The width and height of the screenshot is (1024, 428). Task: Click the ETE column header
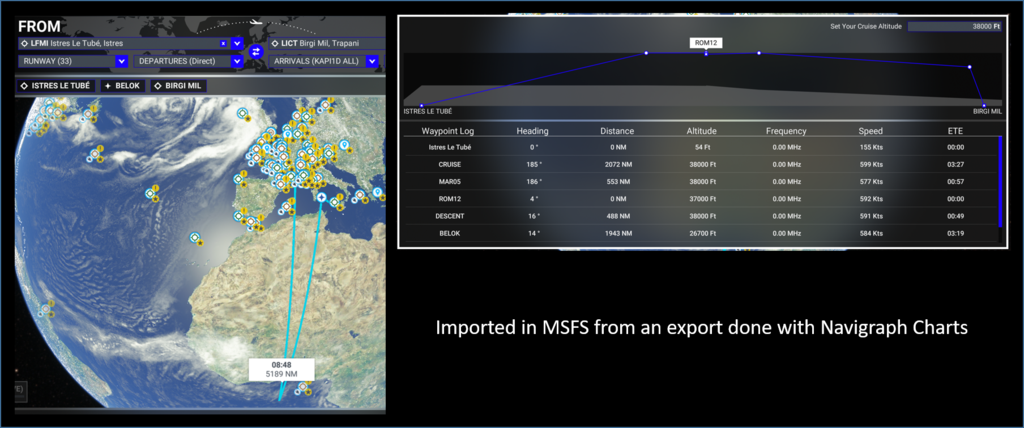tap(955, 131)
